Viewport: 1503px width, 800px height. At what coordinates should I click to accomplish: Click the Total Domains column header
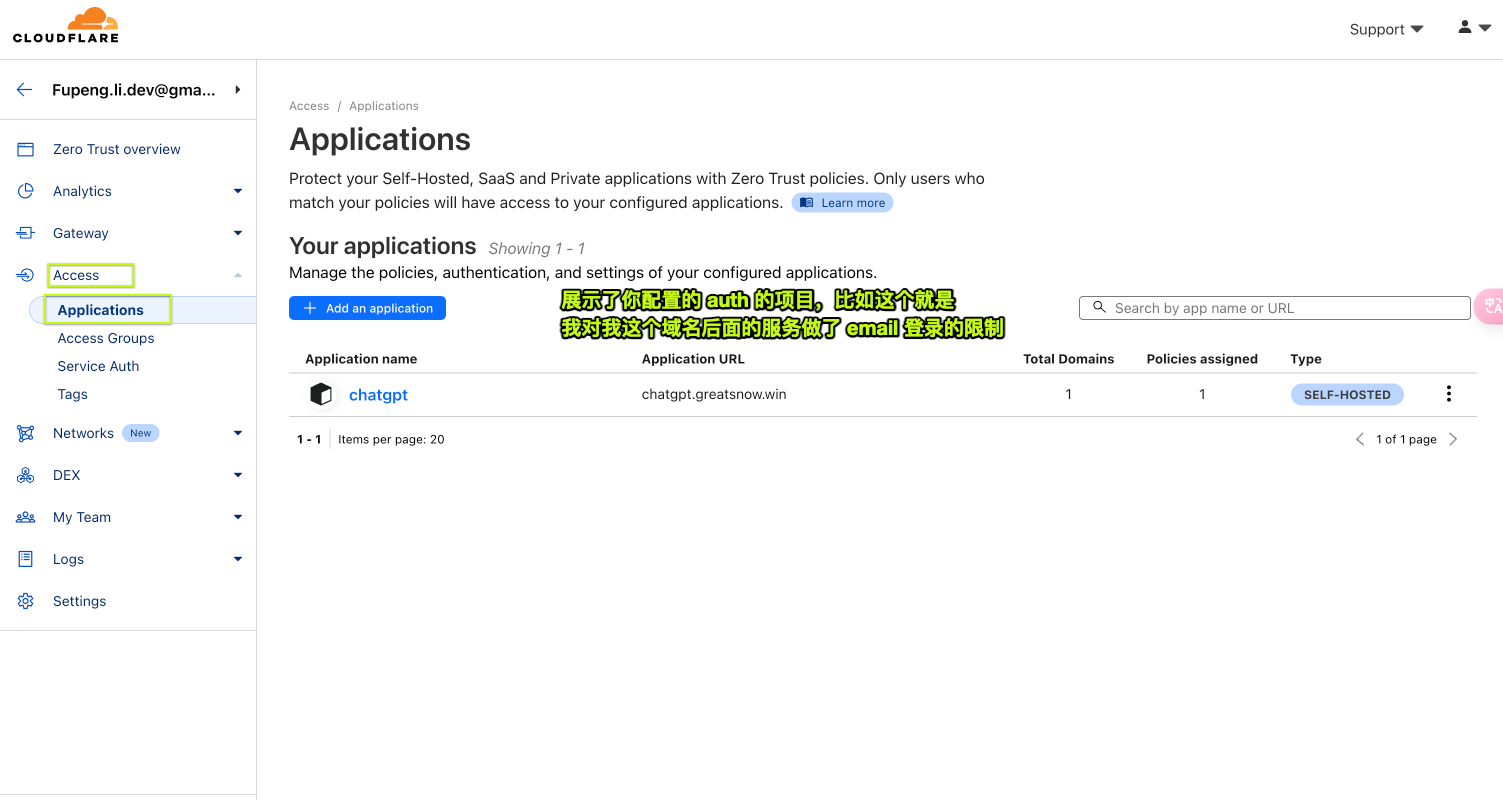pyautogui.click(x=1068, y=359)
